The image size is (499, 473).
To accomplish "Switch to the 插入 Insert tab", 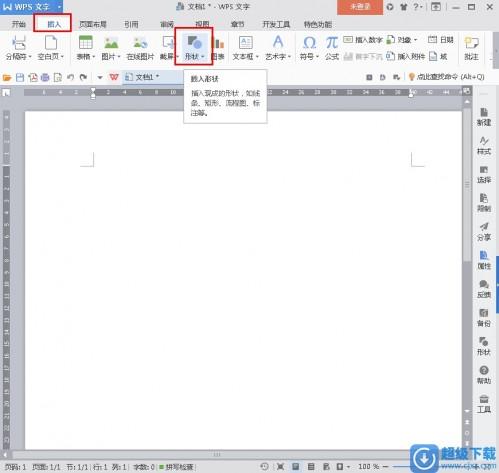I will pyautogui.click(x=54, y=24).
